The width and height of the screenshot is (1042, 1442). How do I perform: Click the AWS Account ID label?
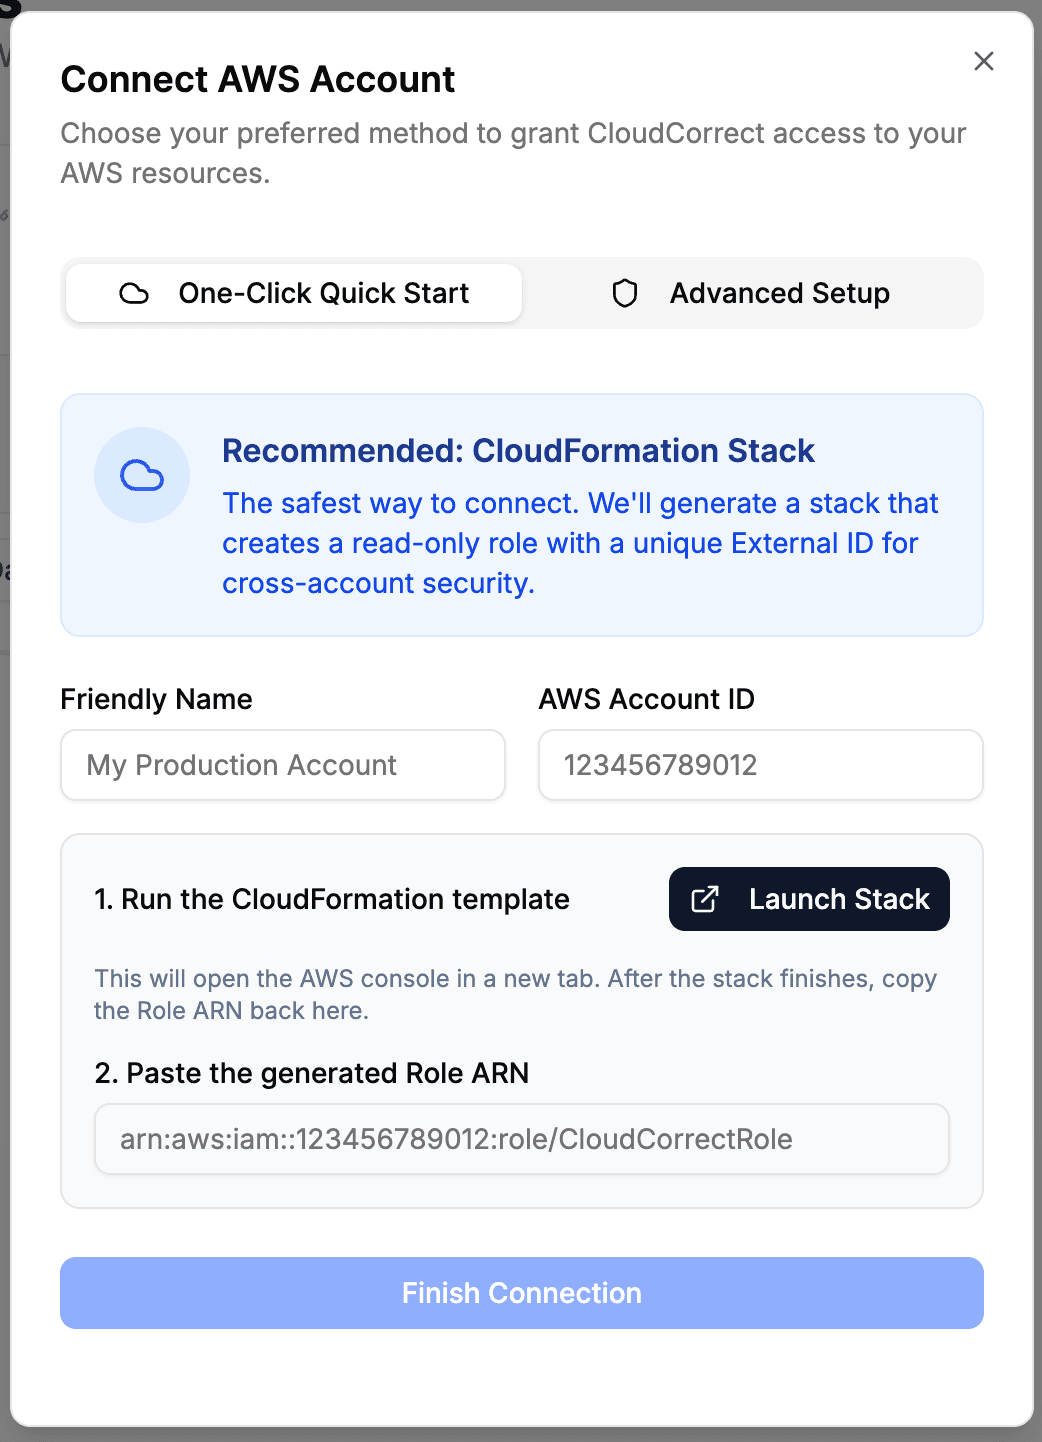(647, 699)
